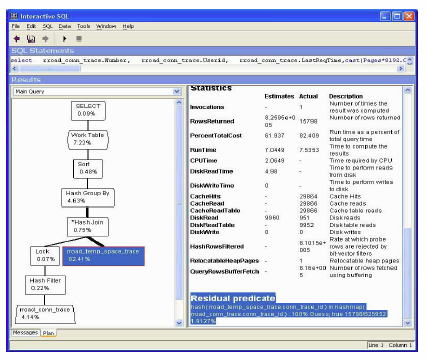
Task: Select the Hash Filter plan node
Action: [x=45, y=284]
